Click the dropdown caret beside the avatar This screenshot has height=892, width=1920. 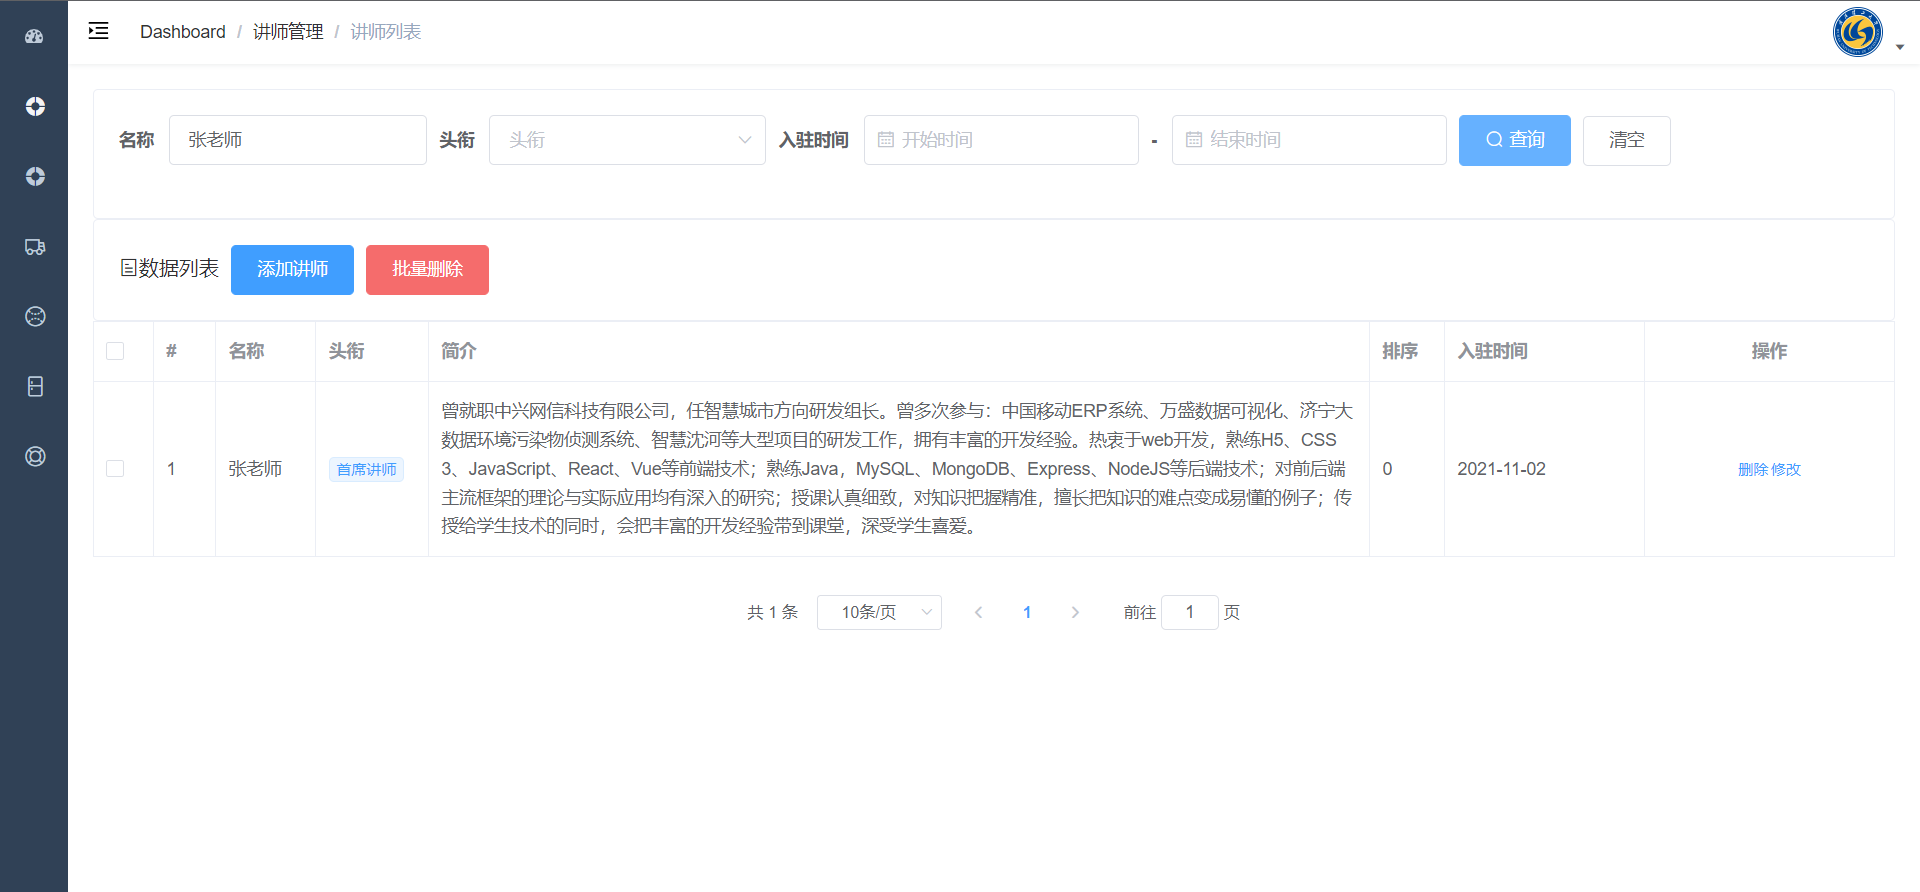pyautogui.click(x=1900, y=47)
